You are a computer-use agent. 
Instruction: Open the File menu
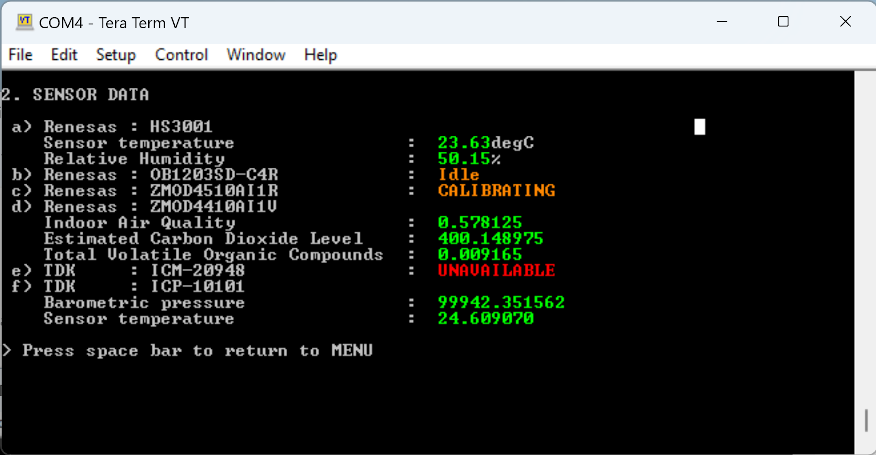tap(21, 55)
